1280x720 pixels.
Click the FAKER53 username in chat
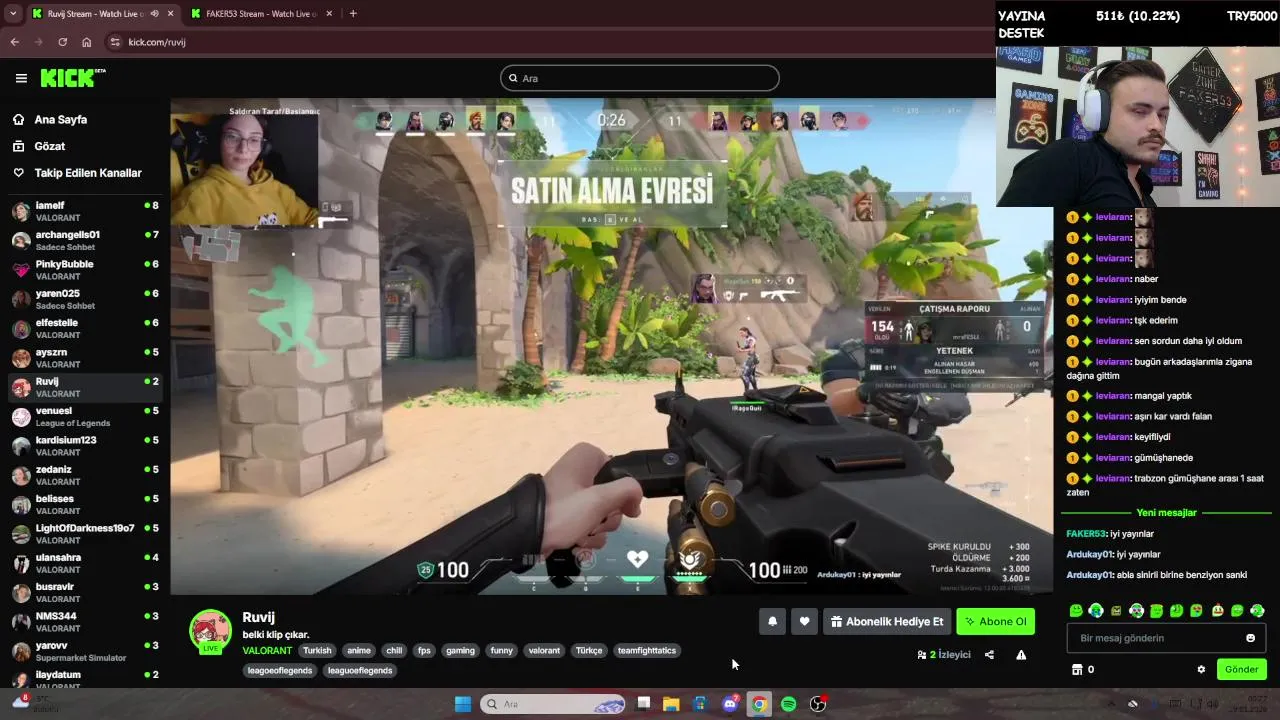click(1086, 534)
